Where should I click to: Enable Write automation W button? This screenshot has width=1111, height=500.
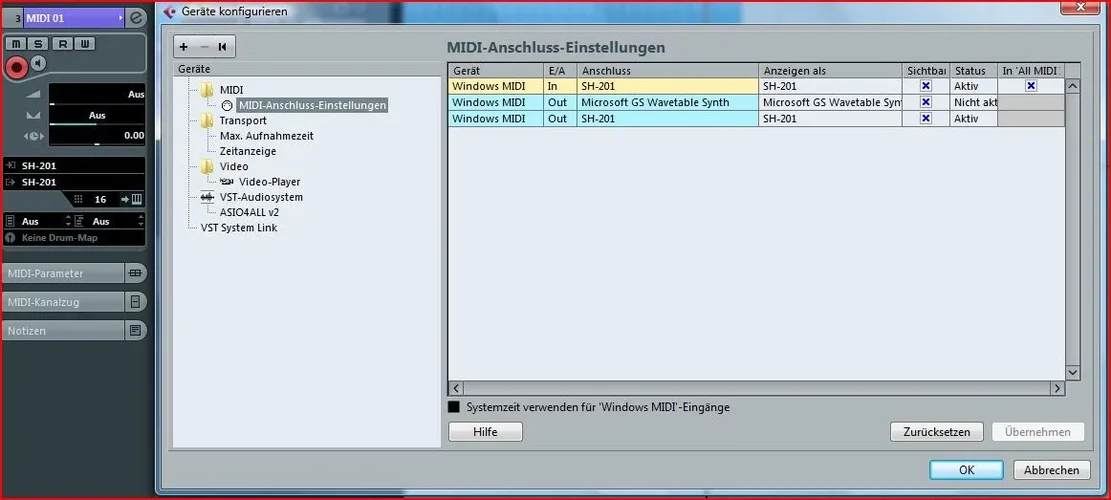point(84,44)
